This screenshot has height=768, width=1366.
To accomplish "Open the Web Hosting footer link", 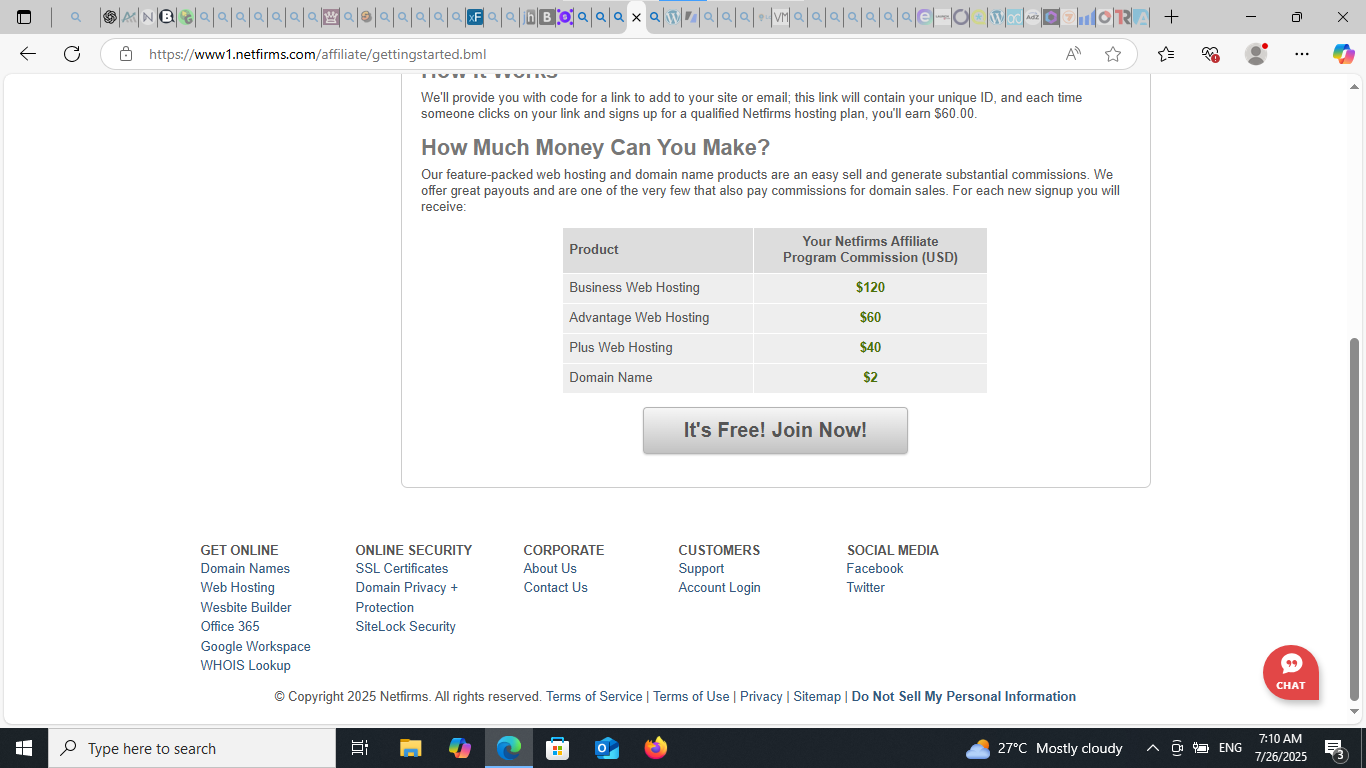I will click(x=238, y=588).
